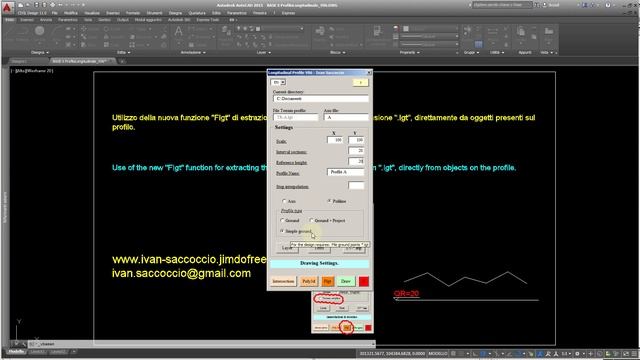Switch to the Annota ribbon tab

click(46, 20)
